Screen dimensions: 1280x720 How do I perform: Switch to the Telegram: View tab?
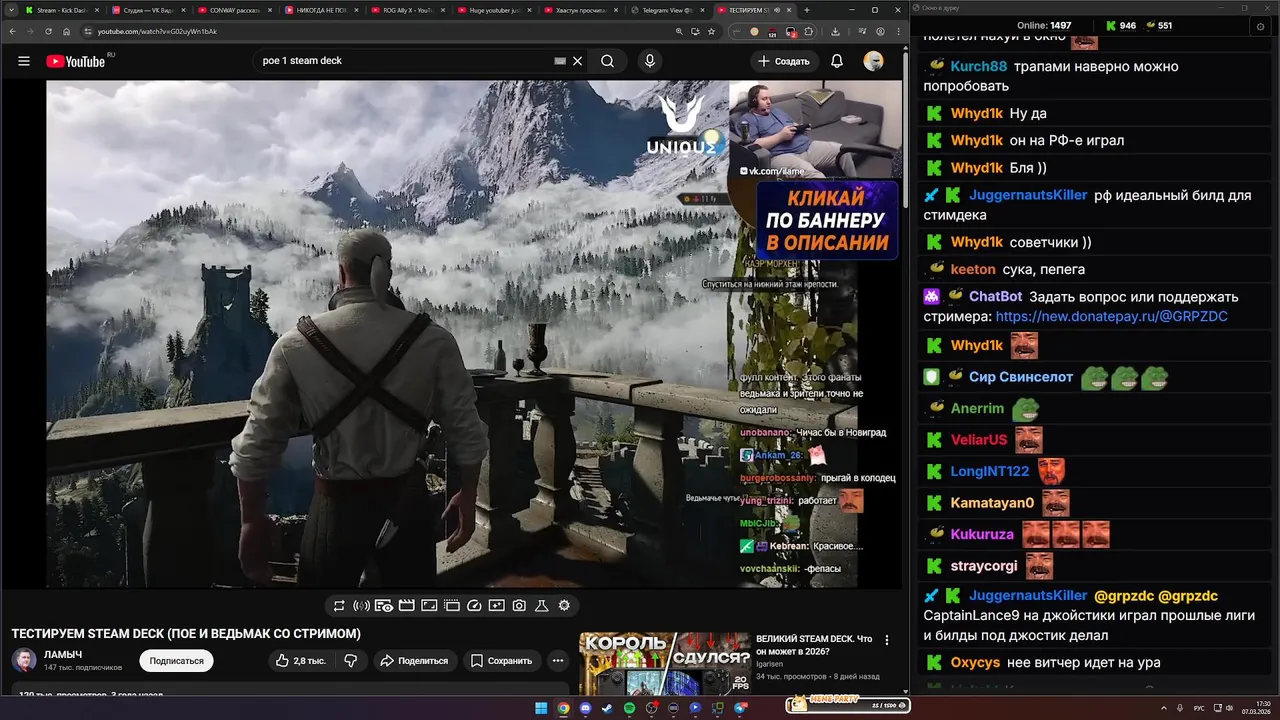tap(667, 10)
